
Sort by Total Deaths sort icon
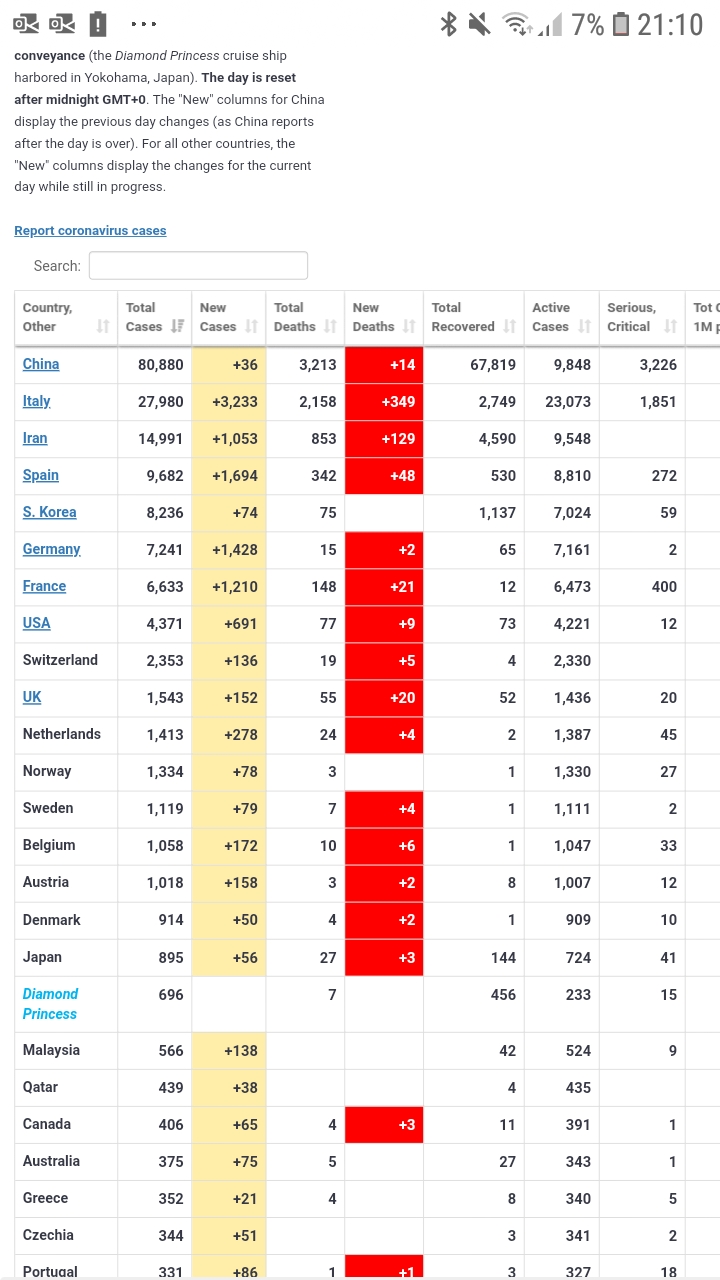click(x=330, y=327)
